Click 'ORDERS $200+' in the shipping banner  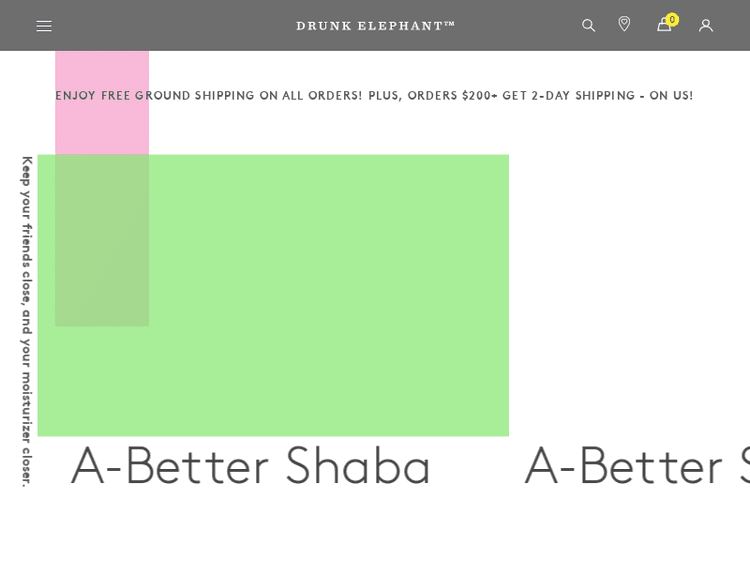pyautogui.click(x=450, y=96)
